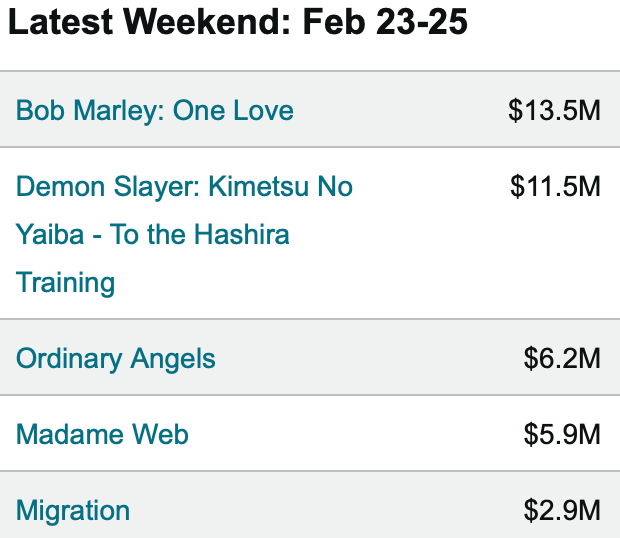Click the $2.9M weekend gross figure
Screen dimensions: 620x538
[562, 510]
